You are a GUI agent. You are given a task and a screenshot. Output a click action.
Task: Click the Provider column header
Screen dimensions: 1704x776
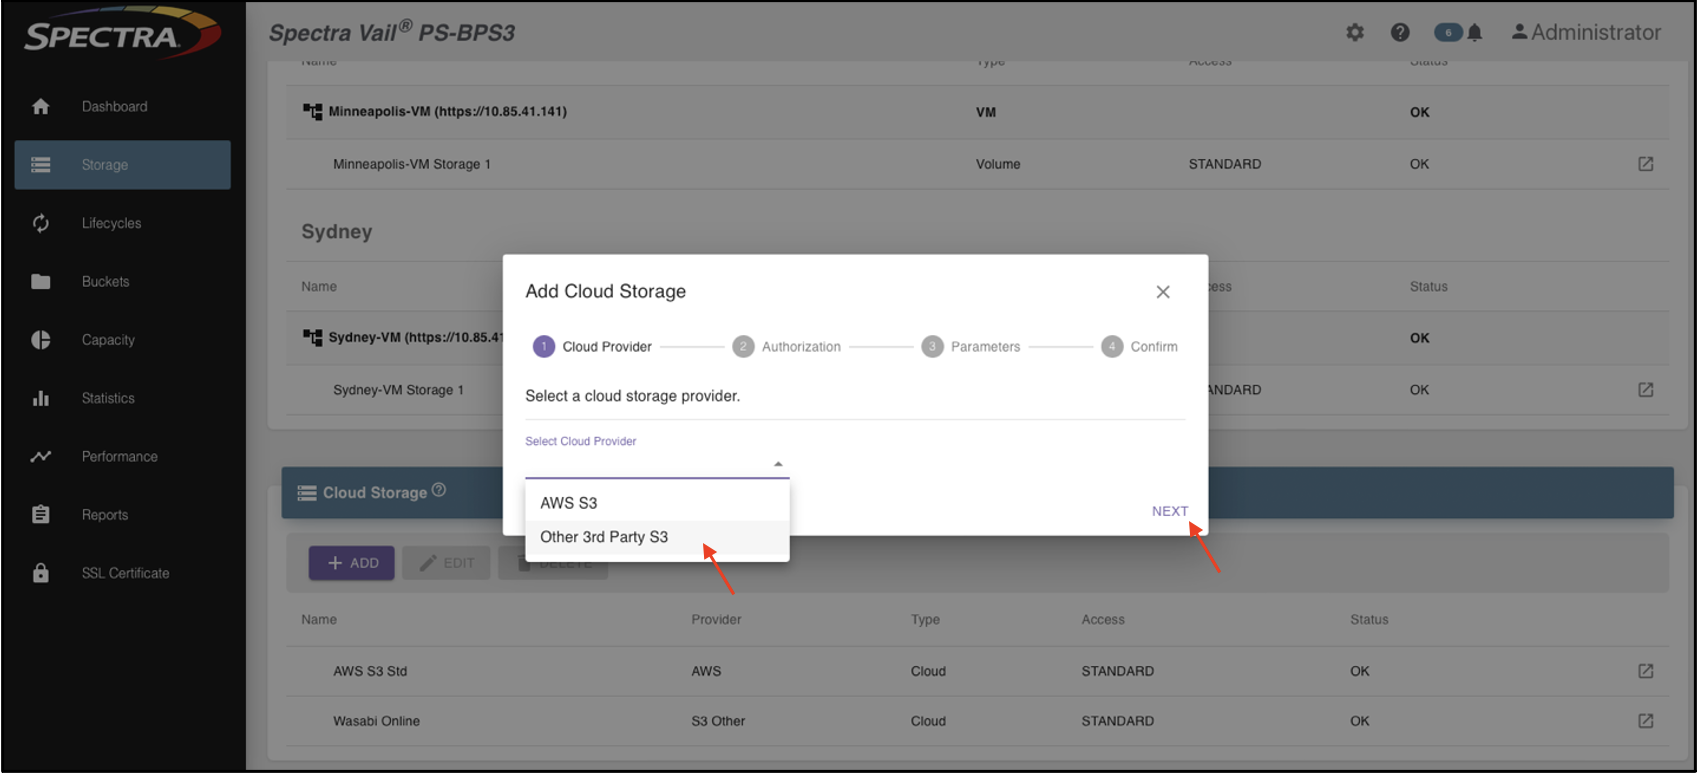[716, 620]
